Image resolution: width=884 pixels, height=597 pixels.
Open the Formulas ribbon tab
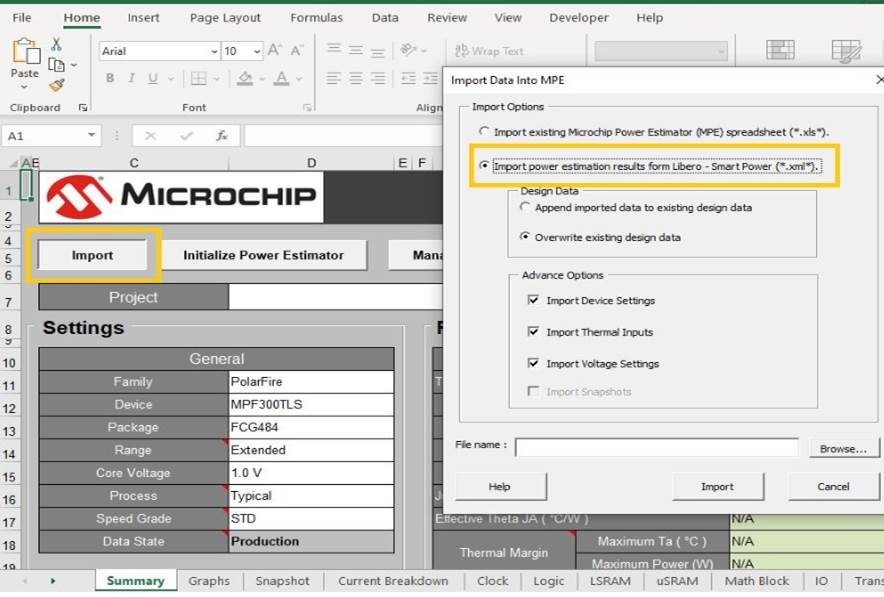(316, 18)
